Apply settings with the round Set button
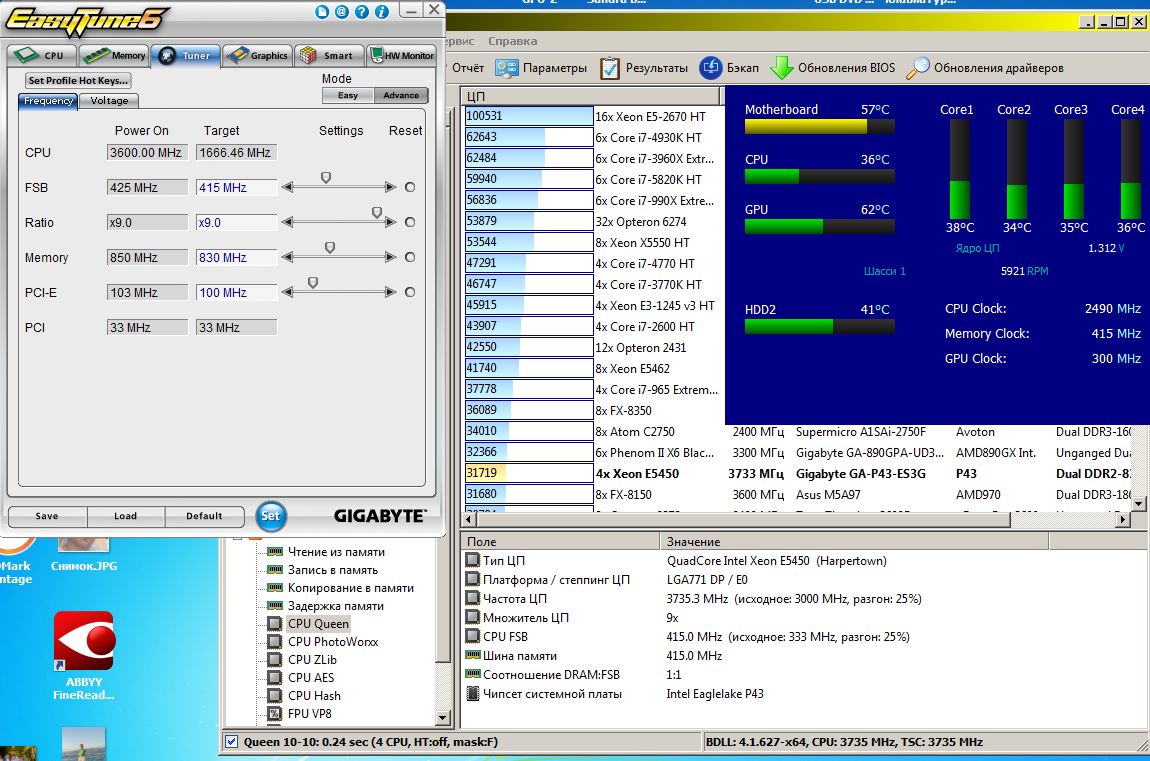1150x761 pixels. [x=271, y=515]
